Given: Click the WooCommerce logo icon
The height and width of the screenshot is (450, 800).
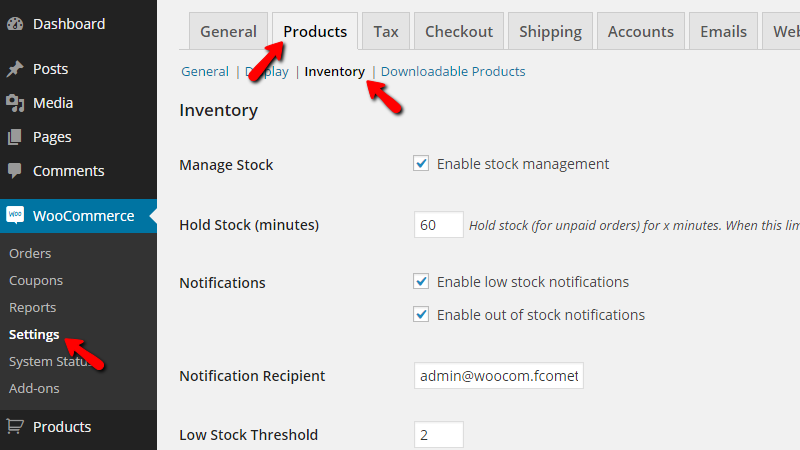Looking at the screenshot, I should tap(15, 215).
